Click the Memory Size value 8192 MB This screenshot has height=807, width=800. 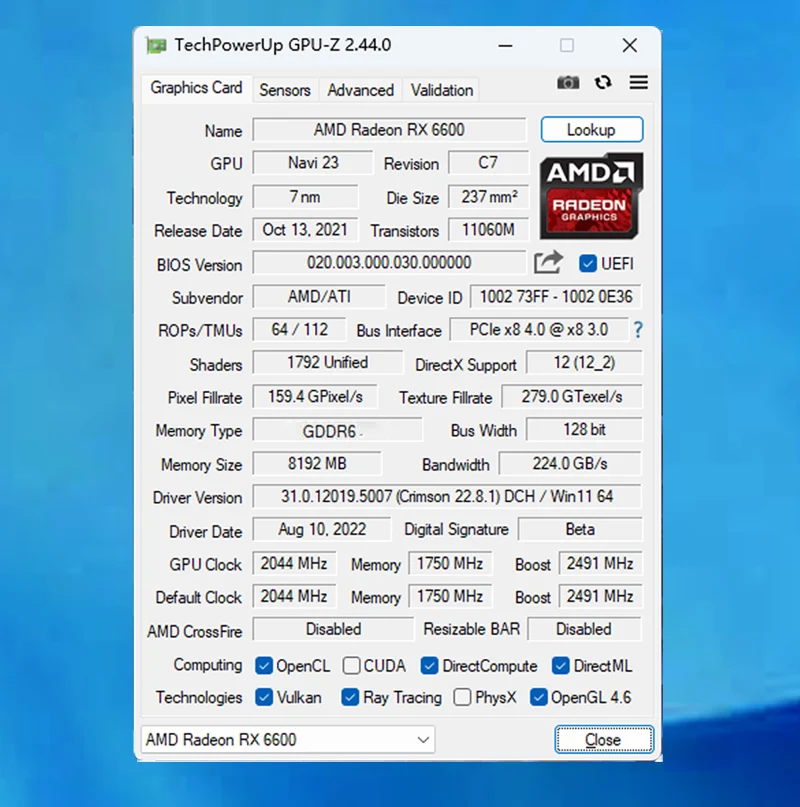tap(317, 463)
